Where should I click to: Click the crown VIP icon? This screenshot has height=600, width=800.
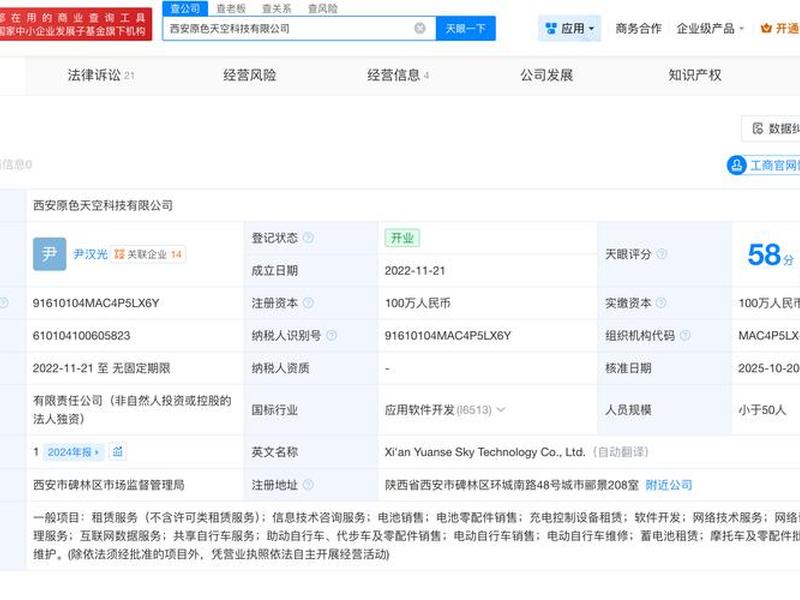coord(766,28)
